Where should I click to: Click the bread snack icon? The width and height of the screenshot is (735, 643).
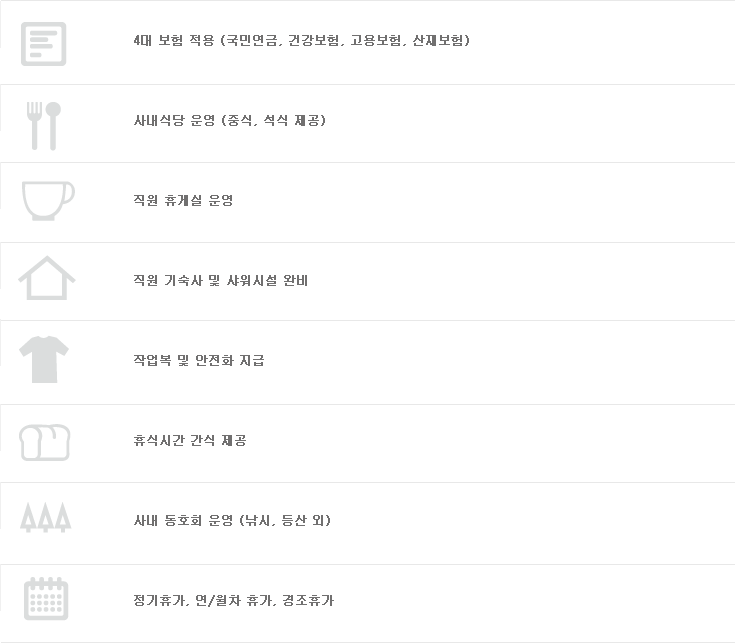click(45, 442)
